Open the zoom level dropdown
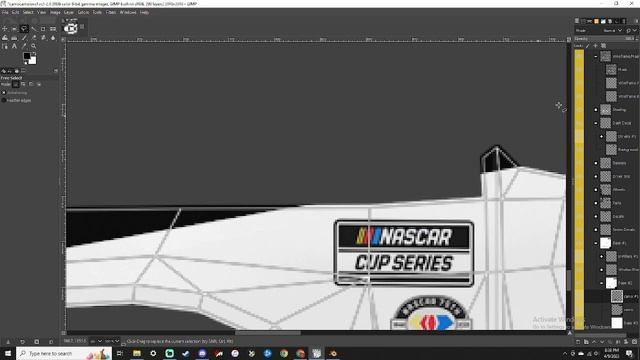Viewport: 640px width, 360px height. 112,341
